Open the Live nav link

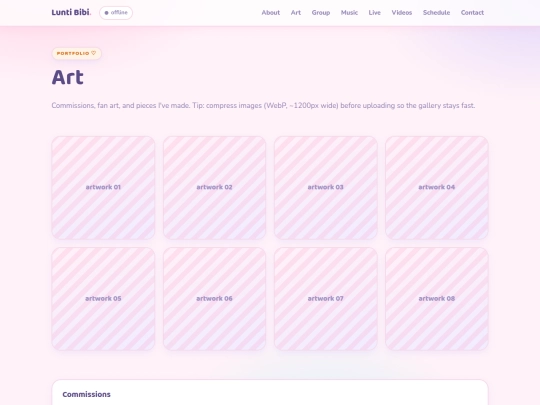pos(375,13)
